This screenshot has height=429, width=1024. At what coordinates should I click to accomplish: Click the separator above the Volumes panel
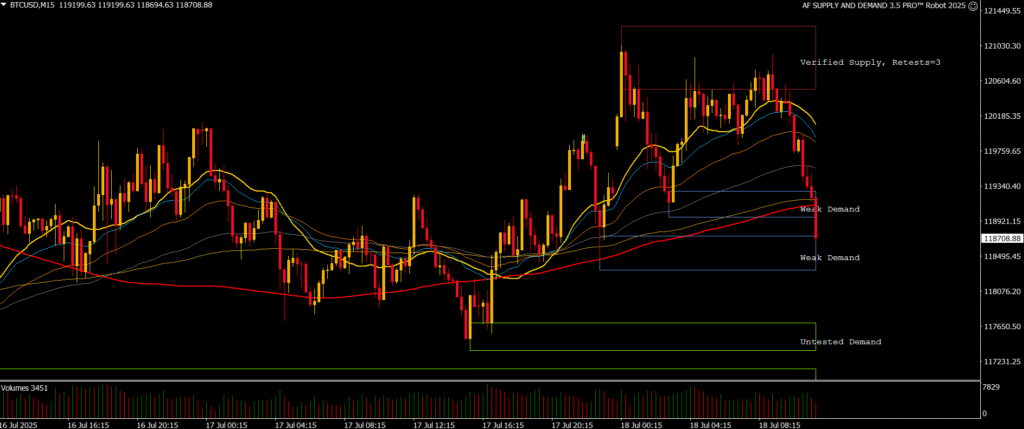click(x=490, y=381)
